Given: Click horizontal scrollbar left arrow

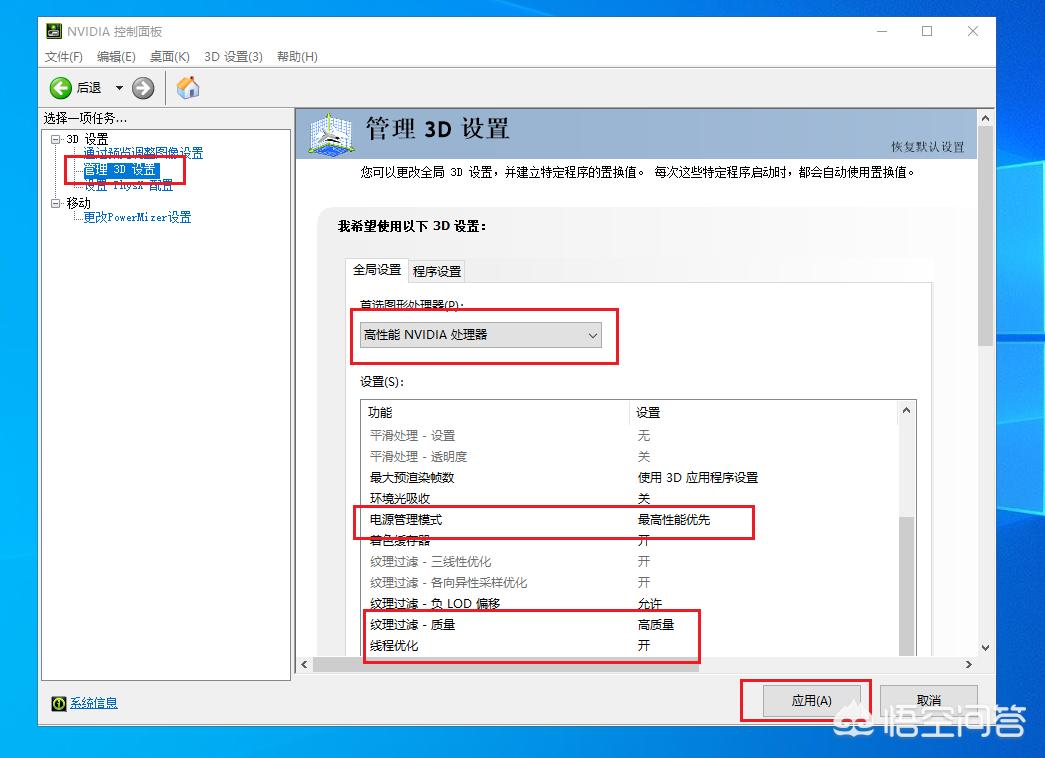Looking at the screenshot, I should pyautogui.click(x=305, y=664).
